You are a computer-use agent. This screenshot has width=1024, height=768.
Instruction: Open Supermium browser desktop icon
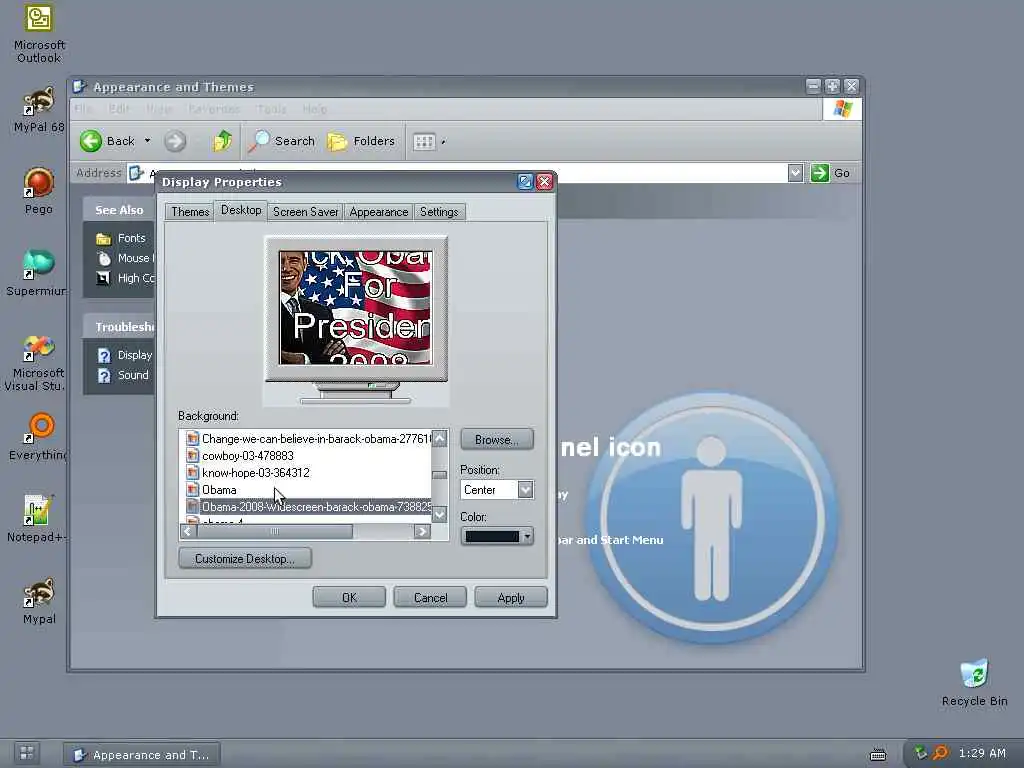[37, 273]
